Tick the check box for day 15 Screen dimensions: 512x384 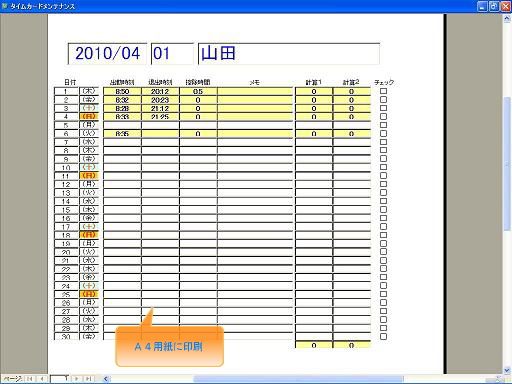pyautogui.click(x=383, y=209)
